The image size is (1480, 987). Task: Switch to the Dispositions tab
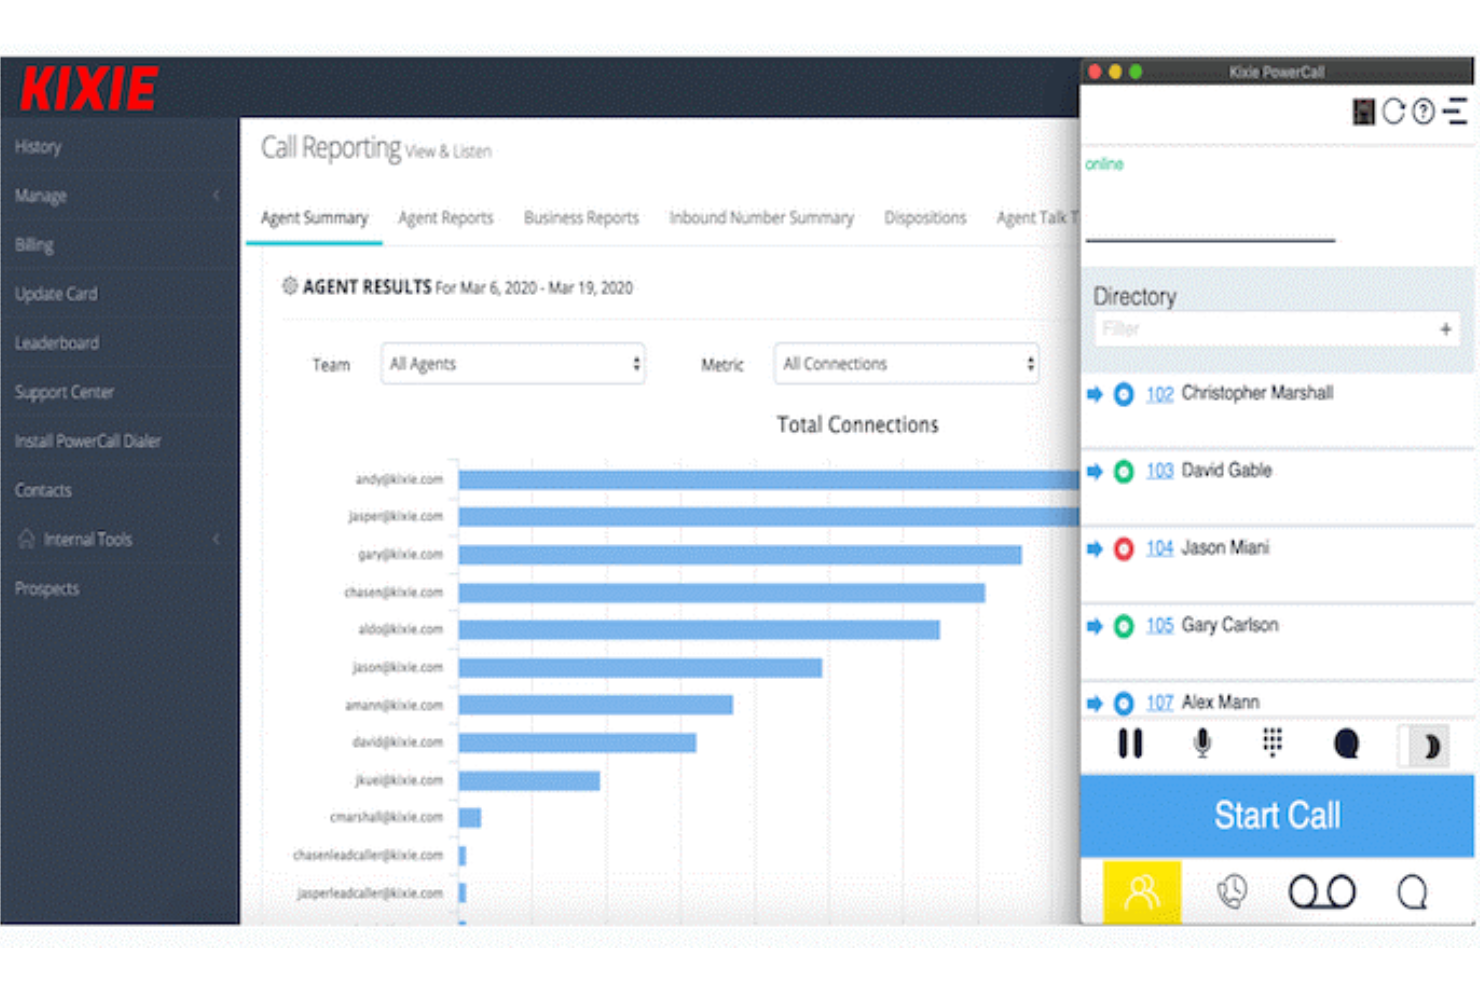[x=924, y=218]
